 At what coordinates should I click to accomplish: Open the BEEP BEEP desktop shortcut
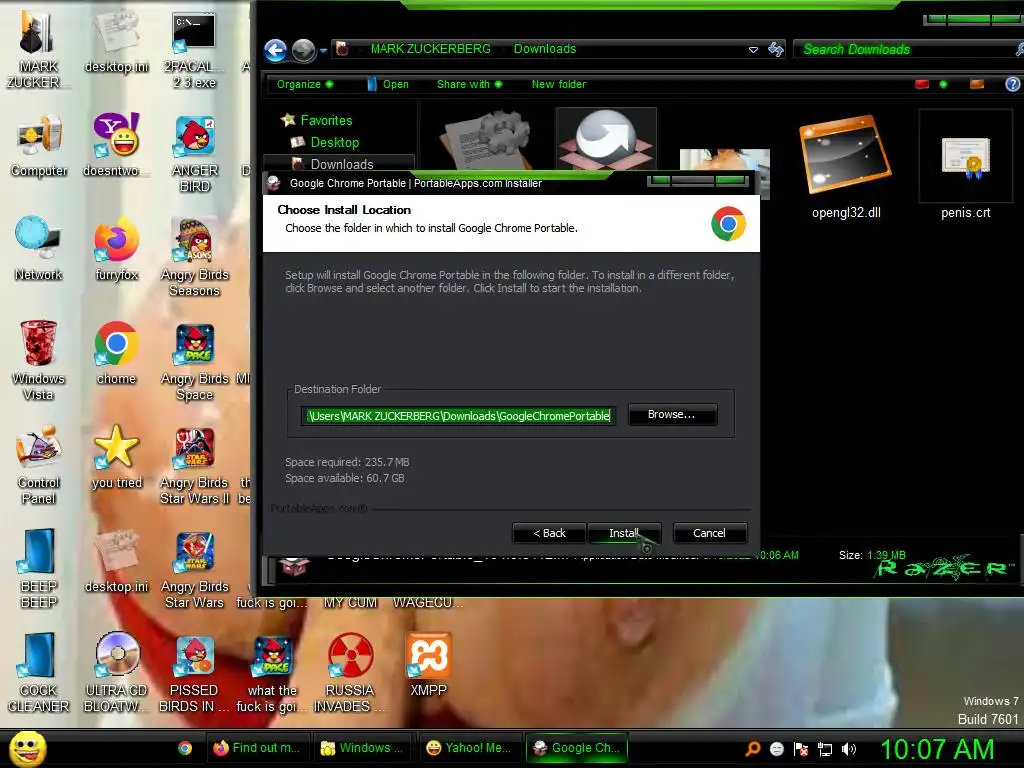(38, 568)
